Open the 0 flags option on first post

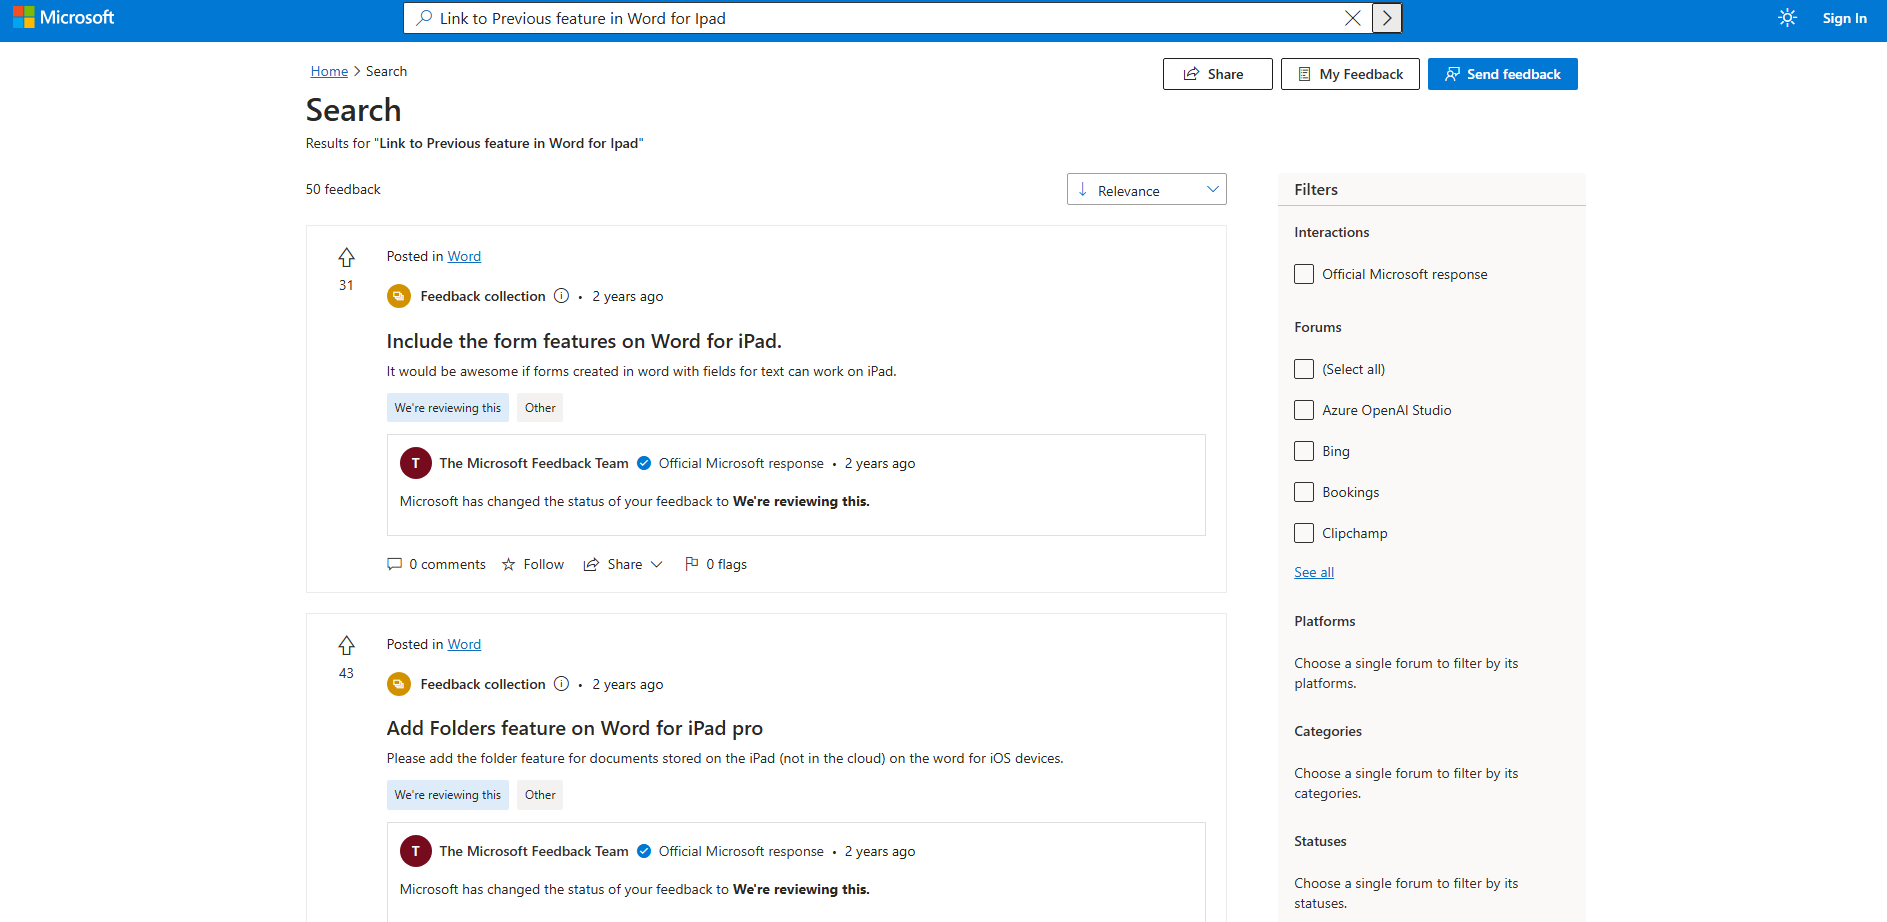[716, 564]
